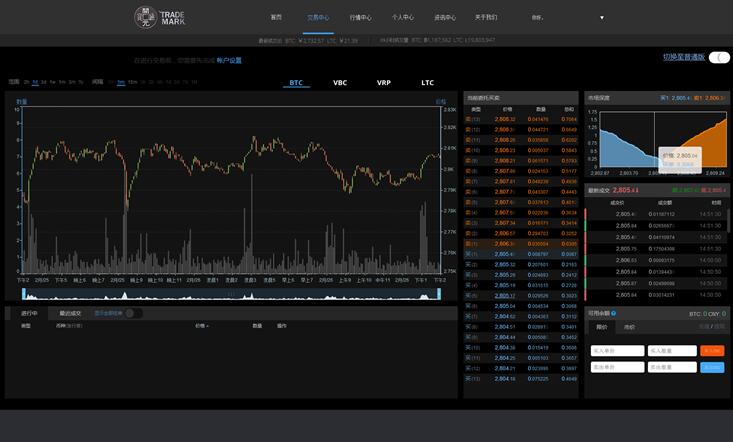Switch to the 最近成交 tab
Screen dimensions: 733x442
coord(70,313)
